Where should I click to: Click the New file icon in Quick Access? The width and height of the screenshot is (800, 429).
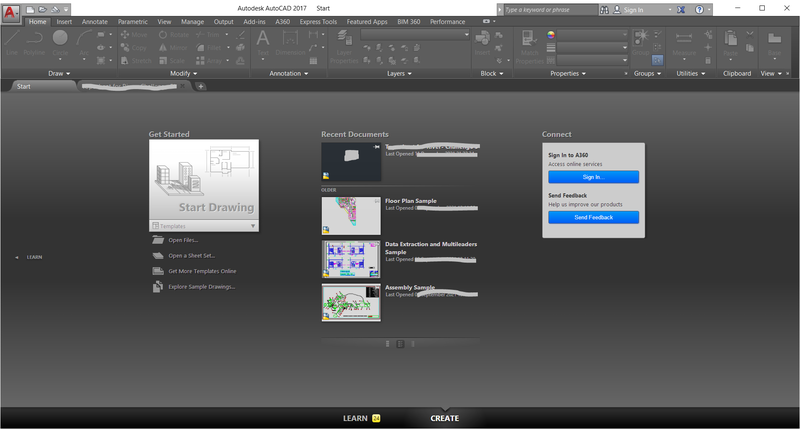click(x=31, y=10)
